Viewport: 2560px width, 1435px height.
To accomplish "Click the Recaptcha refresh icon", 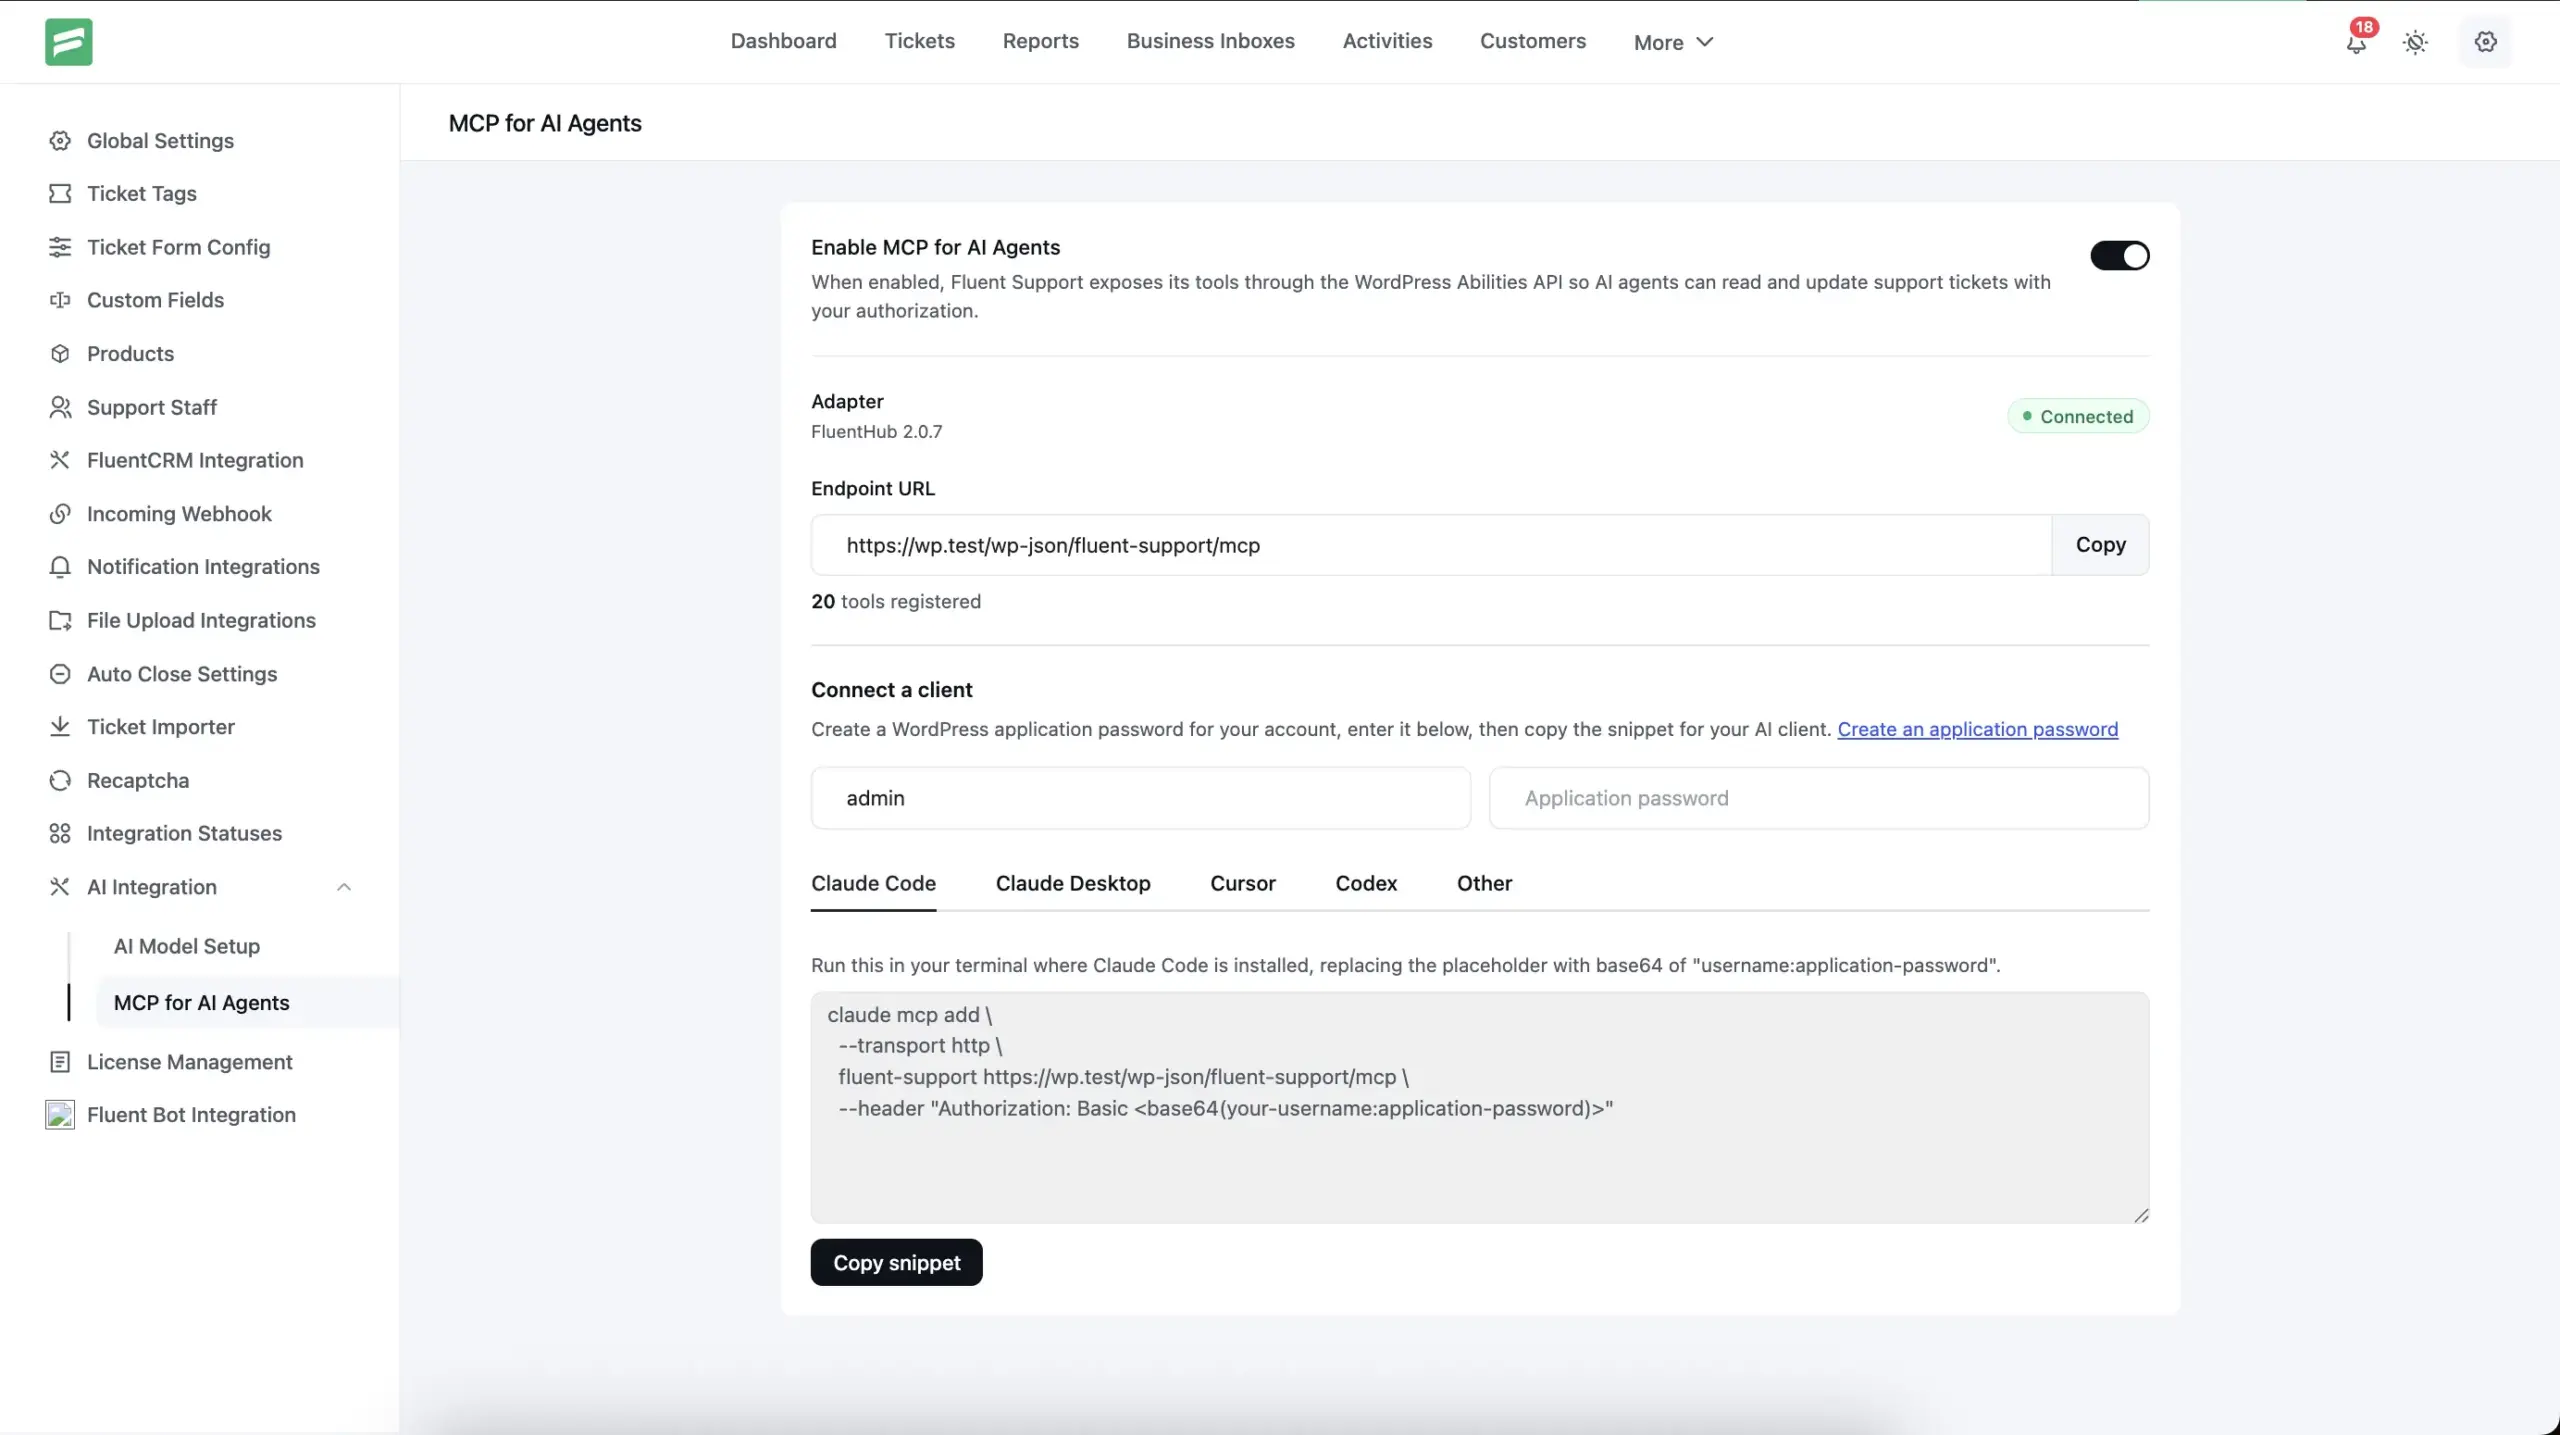I will click(x=60, y=781).
